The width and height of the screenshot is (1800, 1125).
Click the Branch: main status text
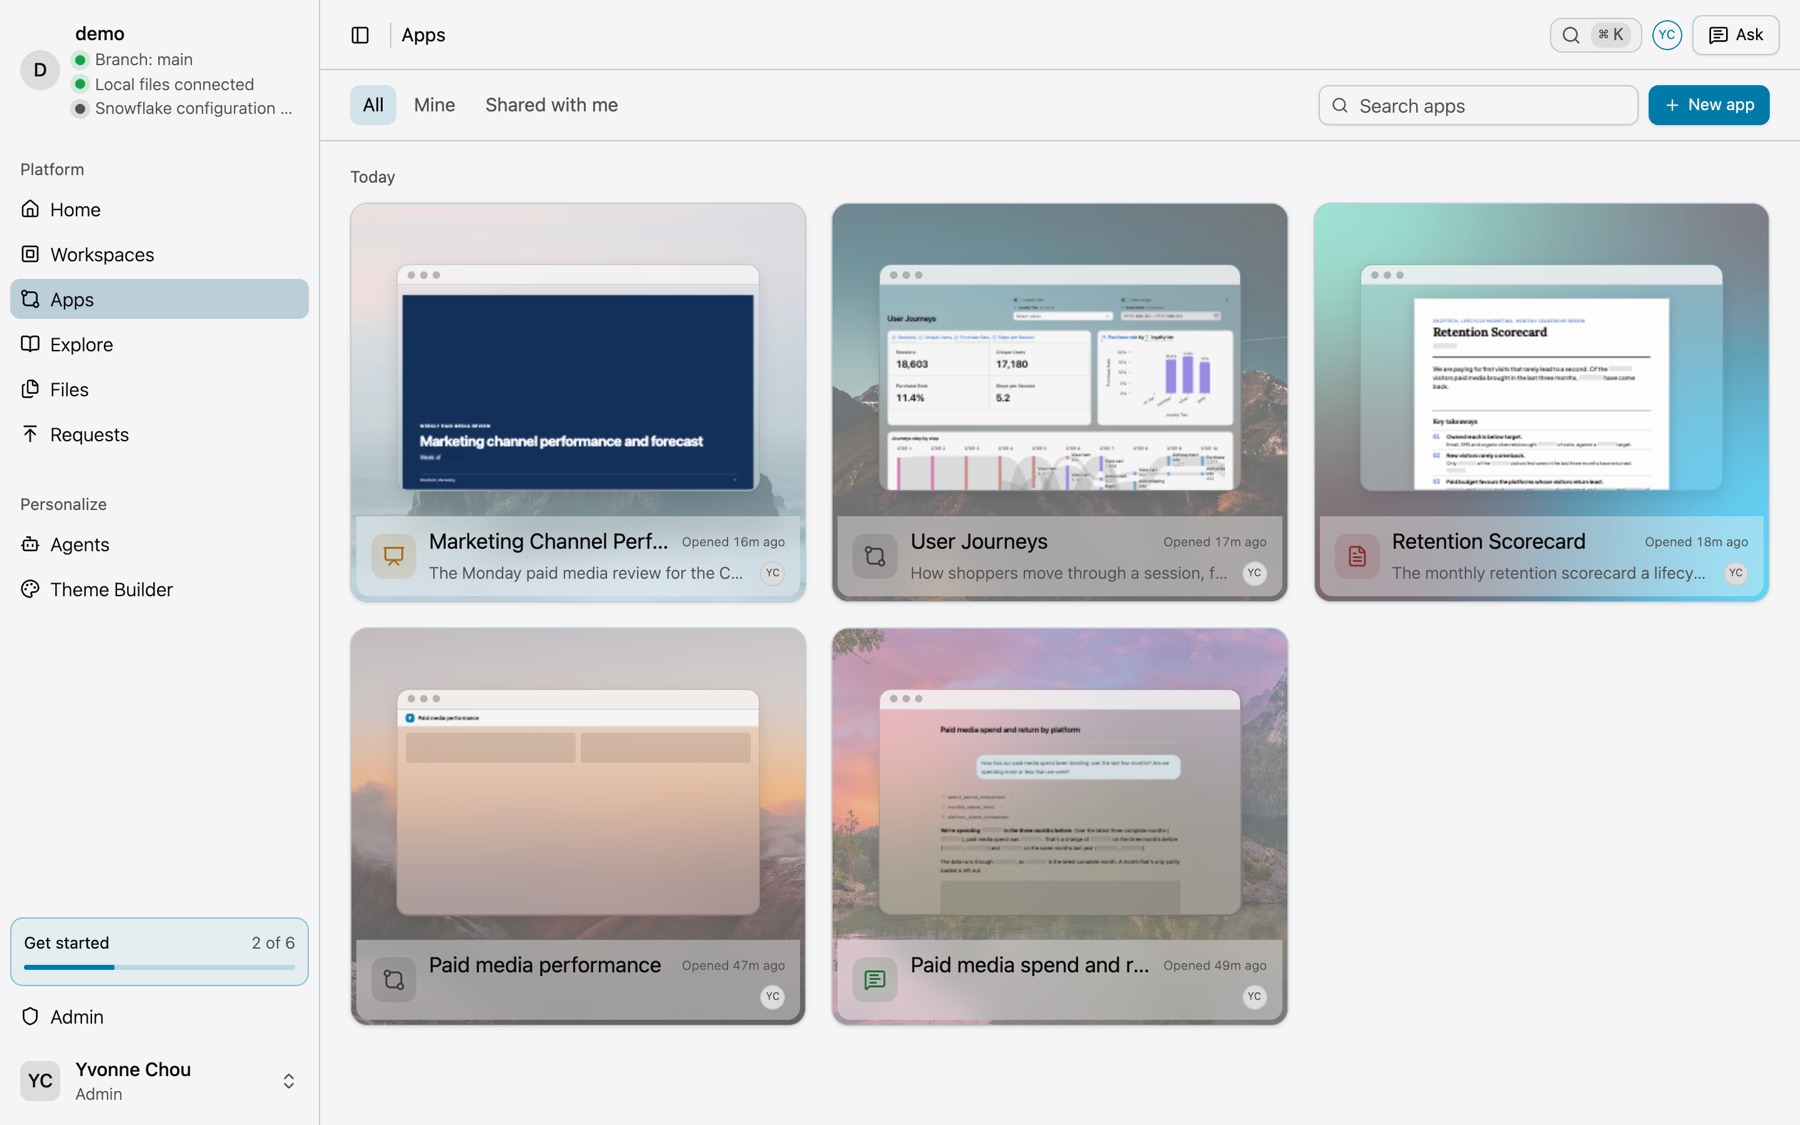[144, 60]
